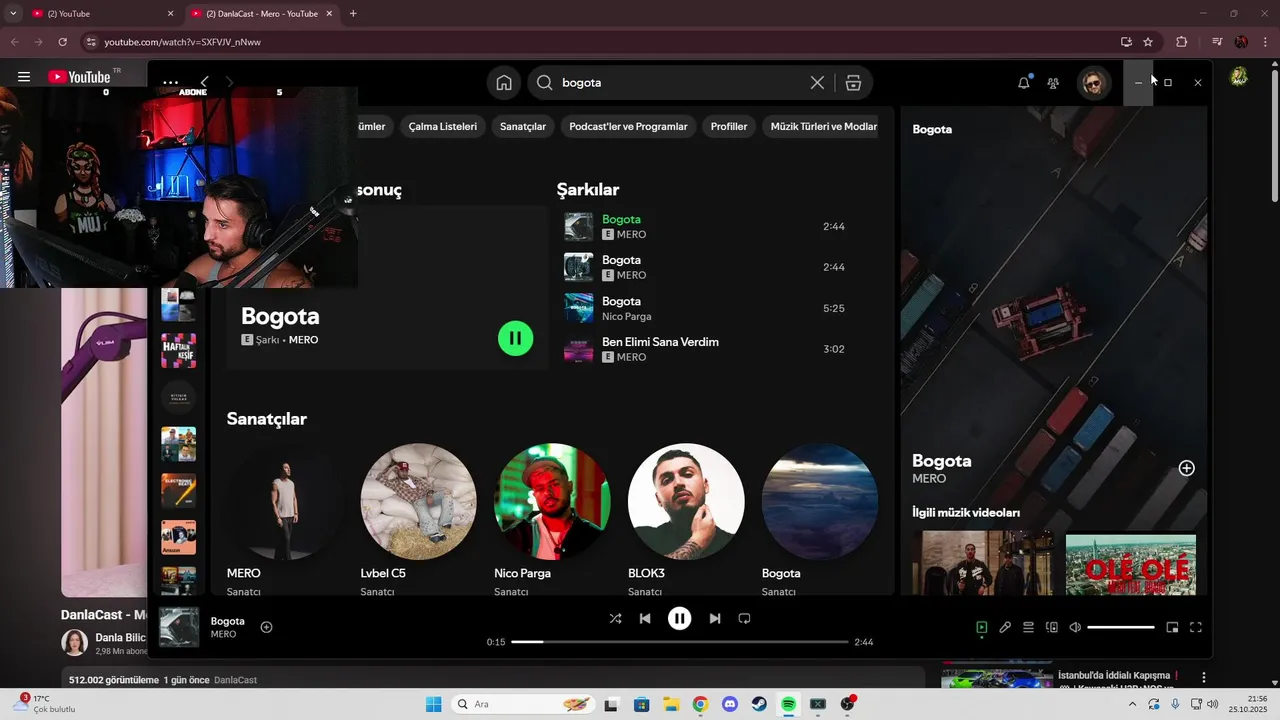This screenshot has width=1280, height=720.
Task: Open the play queue
Action: [x=1028, y=628]
